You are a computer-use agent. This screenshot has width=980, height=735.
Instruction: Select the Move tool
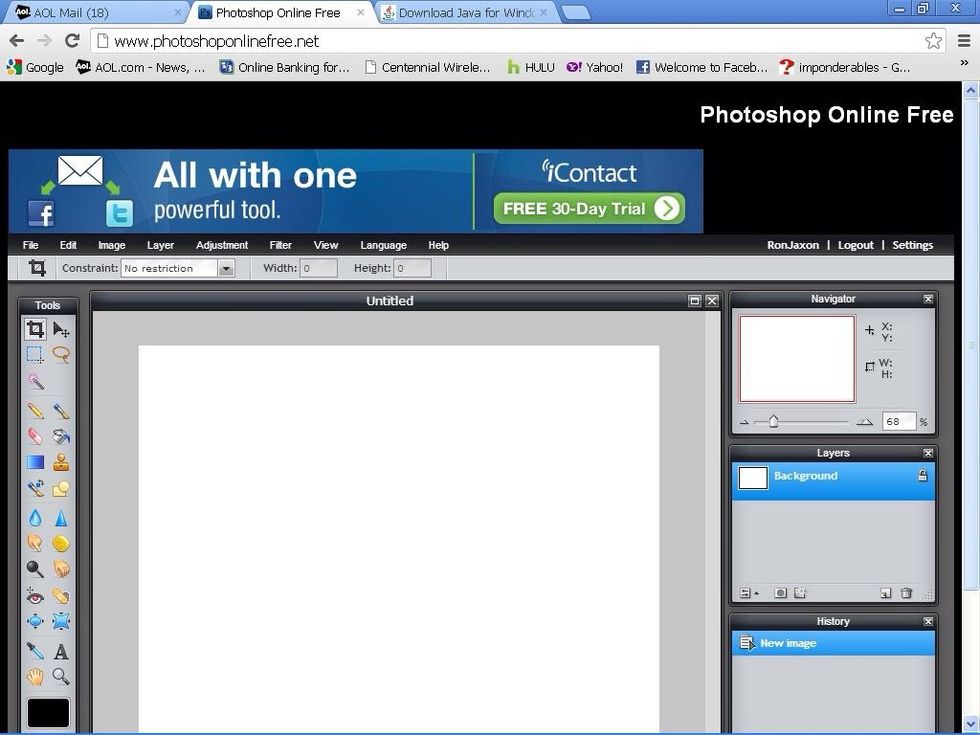[61, 329]
